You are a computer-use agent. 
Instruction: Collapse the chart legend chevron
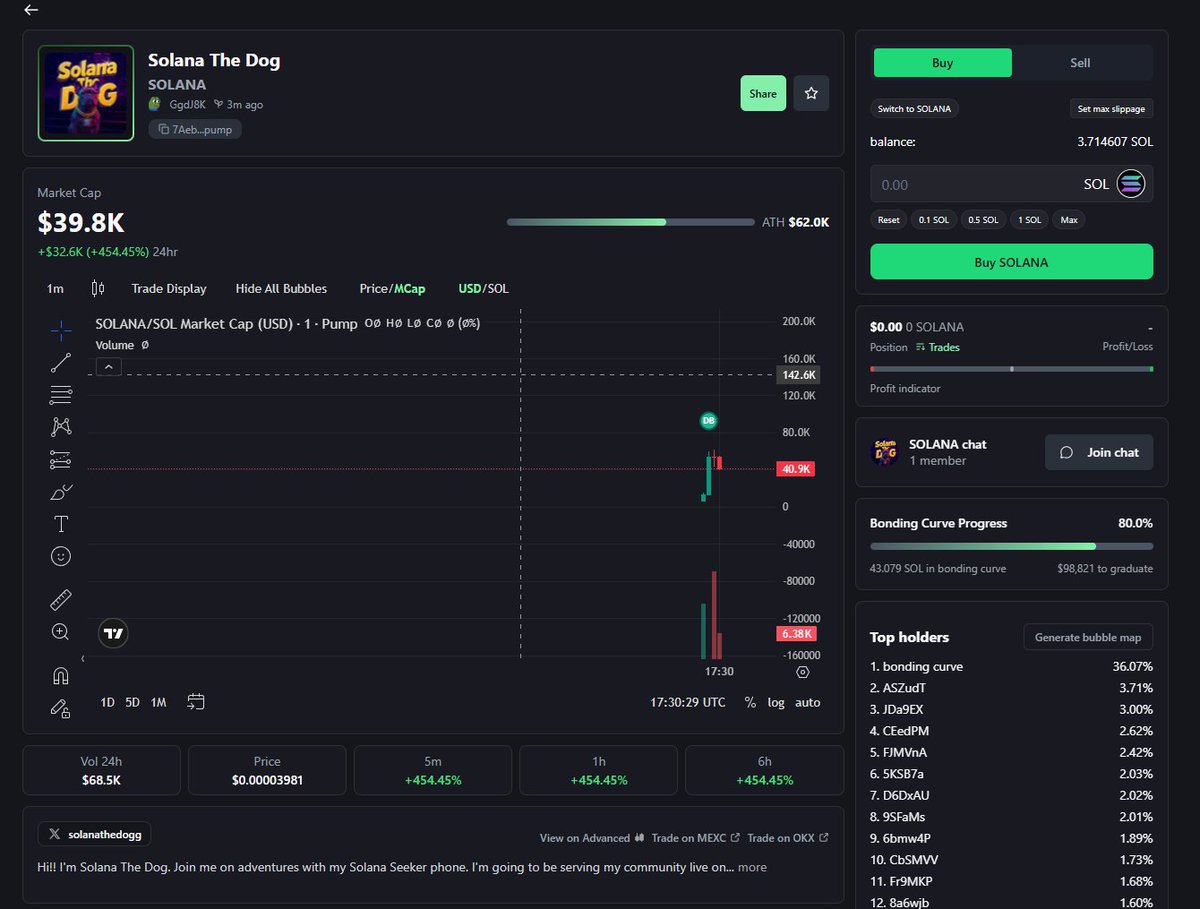[110, 367]
